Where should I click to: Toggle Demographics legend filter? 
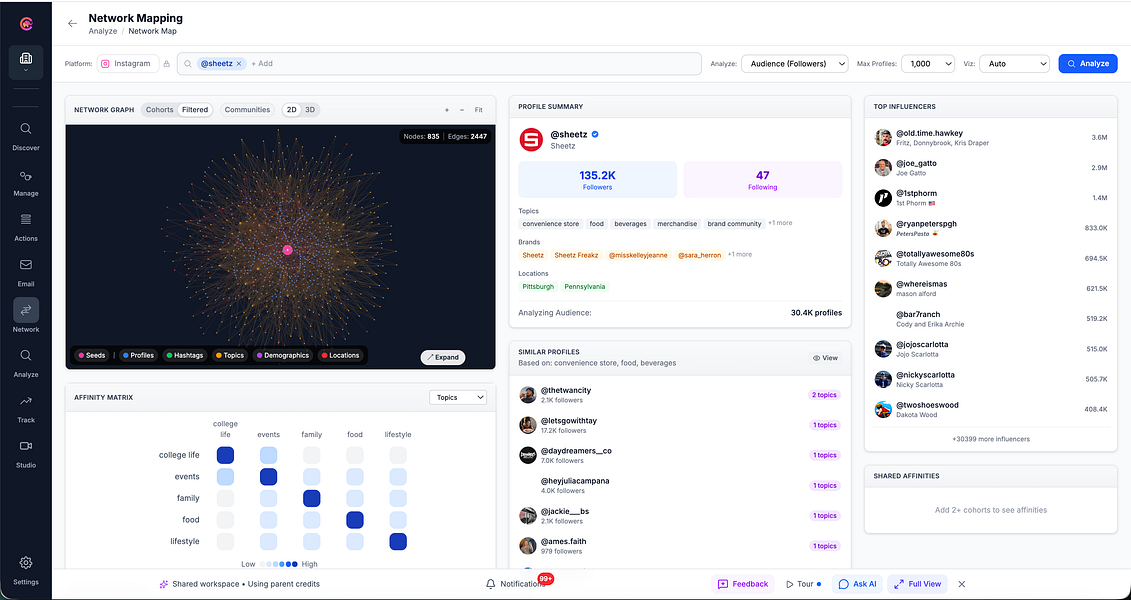pos(283,356)
